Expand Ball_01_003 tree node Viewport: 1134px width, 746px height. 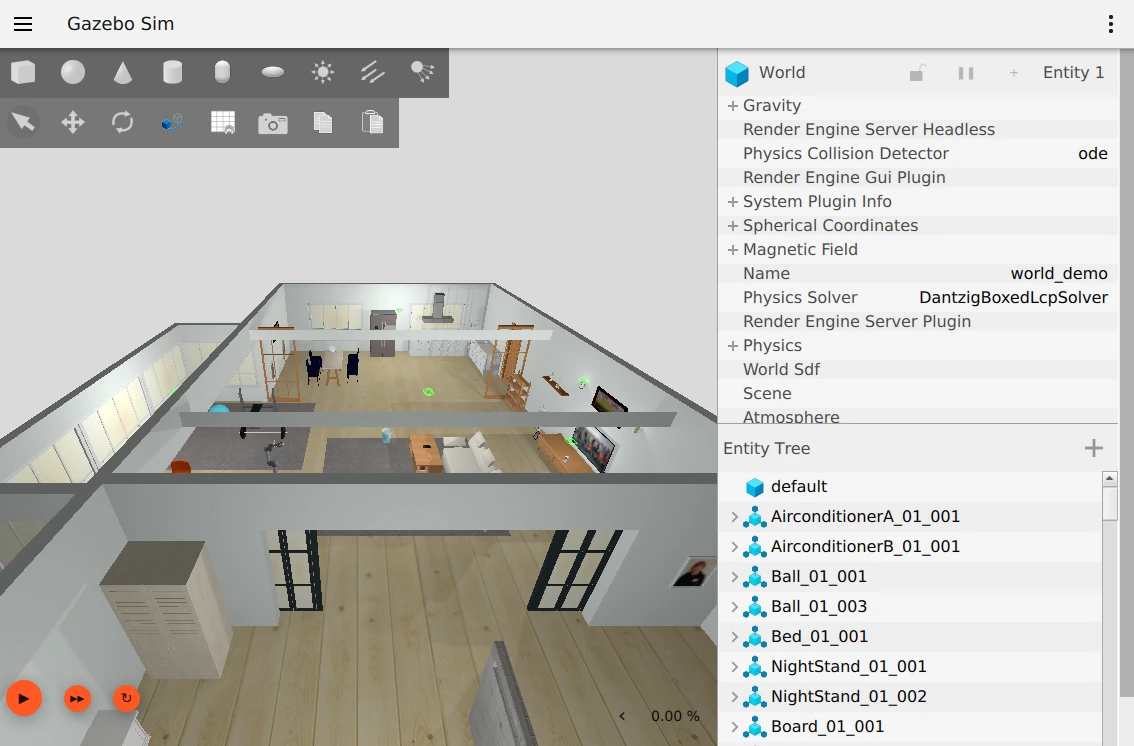(x=734, y=606)
